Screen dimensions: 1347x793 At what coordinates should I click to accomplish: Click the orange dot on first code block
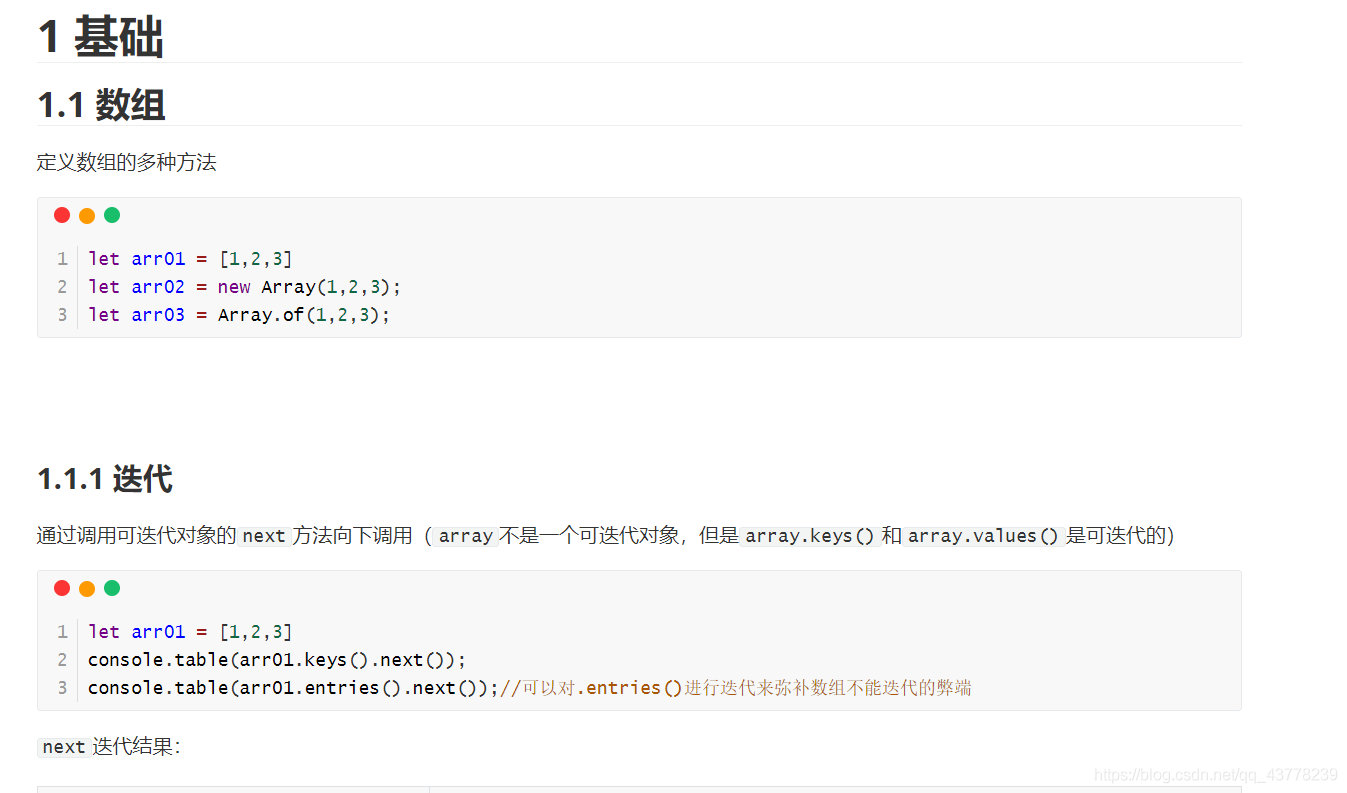point(87,215)
